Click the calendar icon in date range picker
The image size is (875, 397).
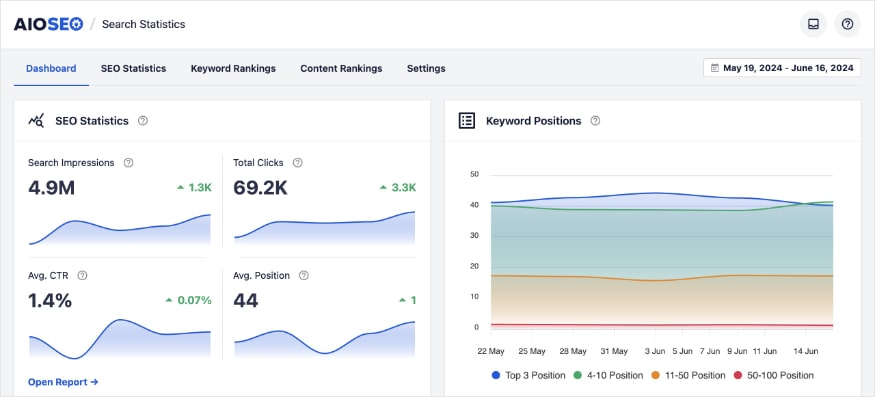click(x=714, y=68)
